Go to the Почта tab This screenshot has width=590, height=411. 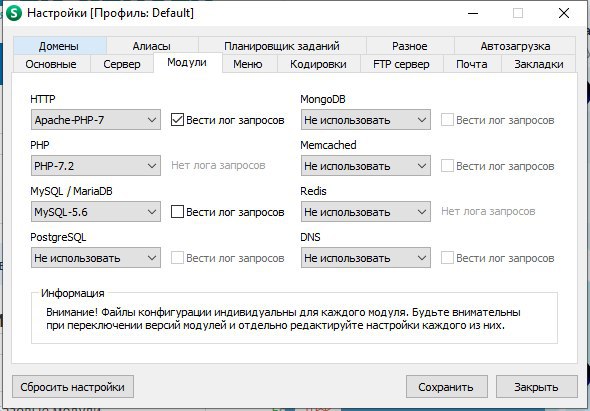[x=472, y=64]
